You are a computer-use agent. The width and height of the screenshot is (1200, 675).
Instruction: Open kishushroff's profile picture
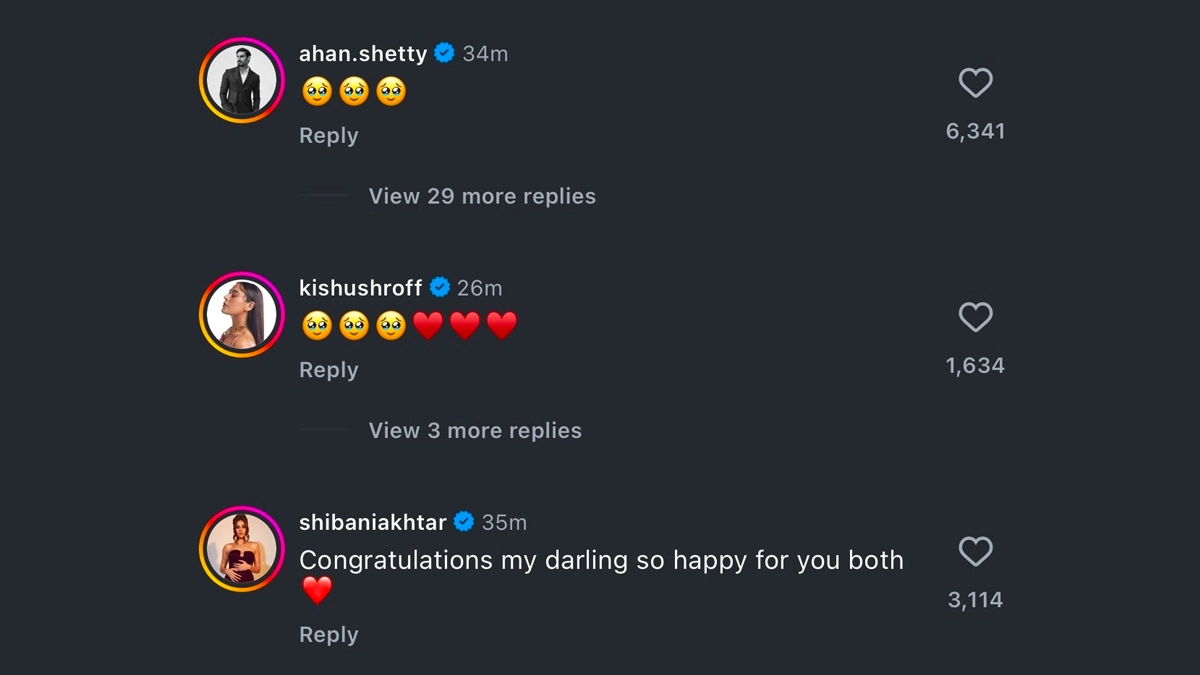(241, 315)
